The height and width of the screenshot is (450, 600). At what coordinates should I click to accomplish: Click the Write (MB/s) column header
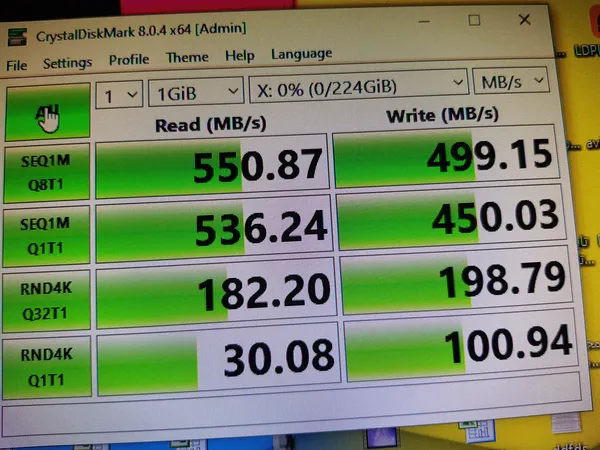pos(442,115)
